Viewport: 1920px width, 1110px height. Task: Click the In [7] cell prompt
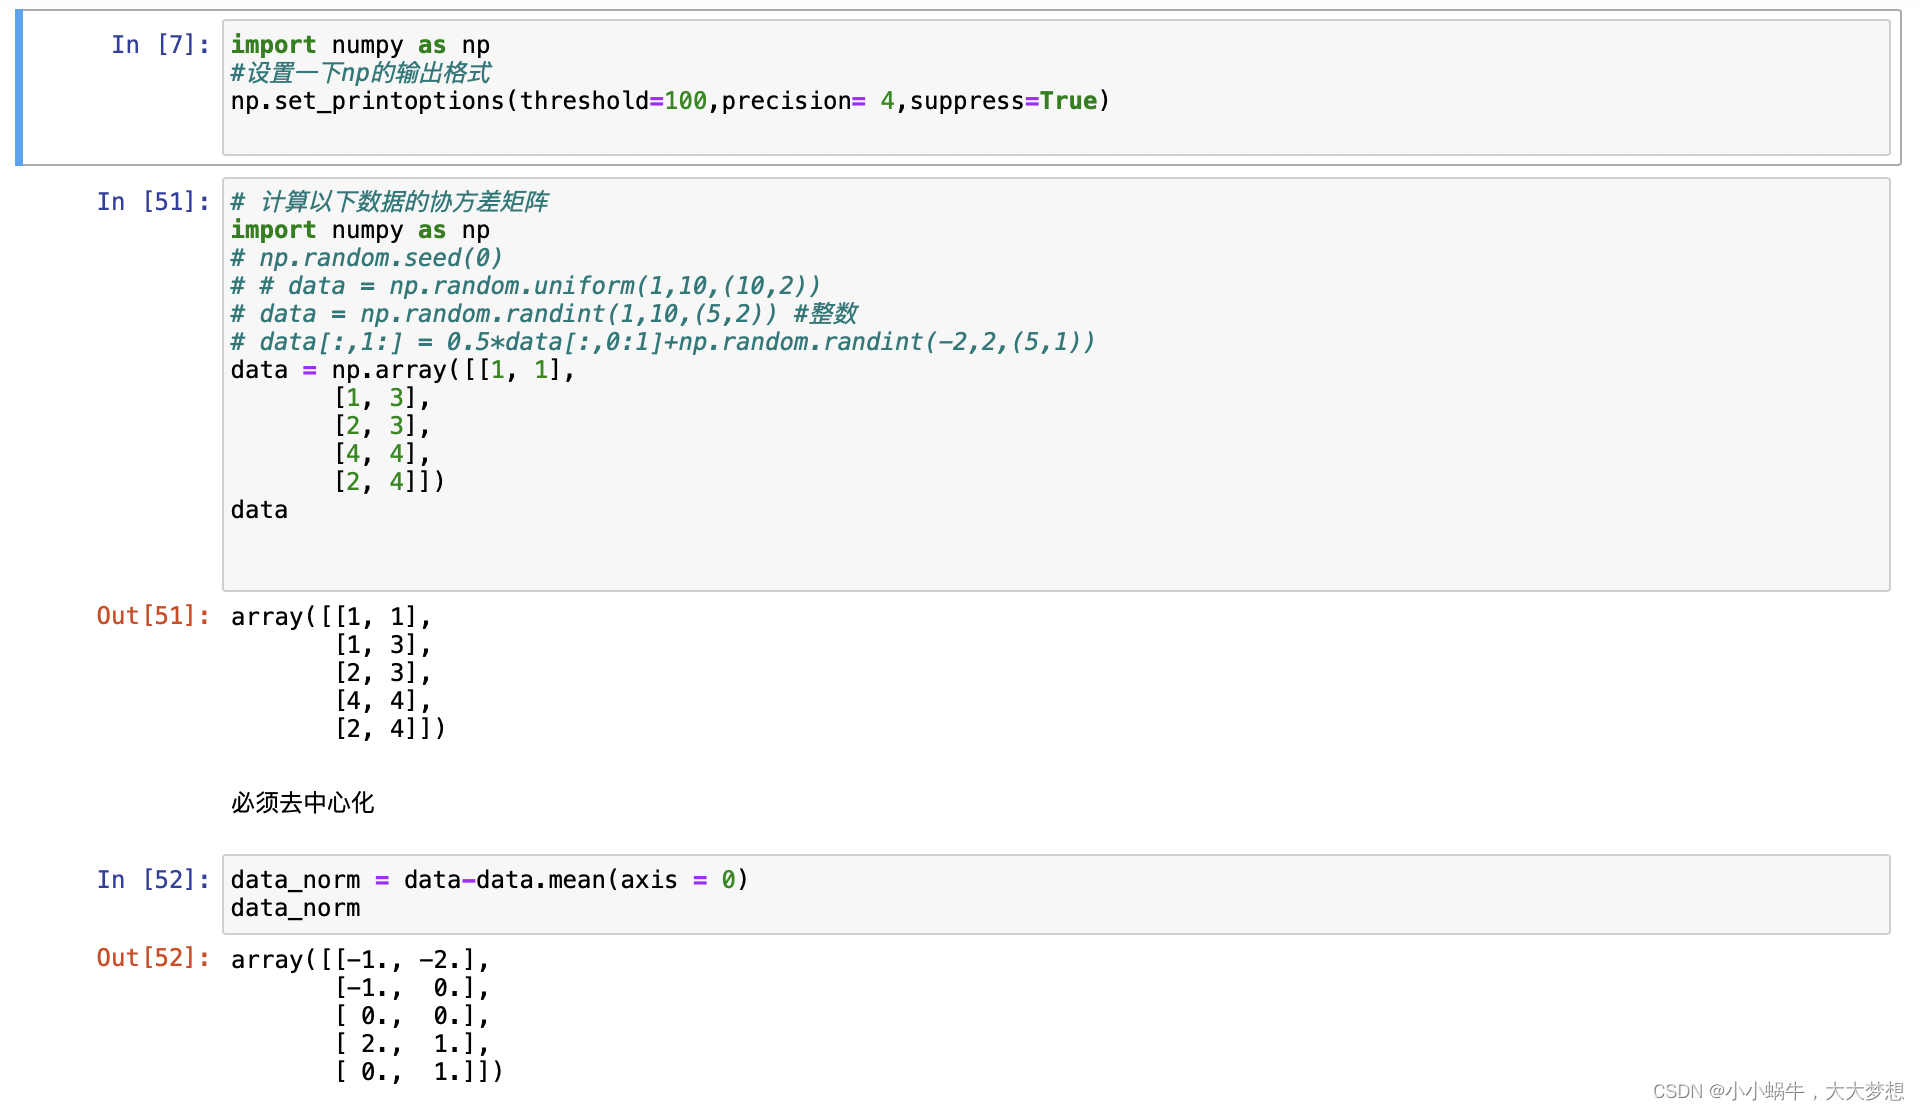(160, 45)
